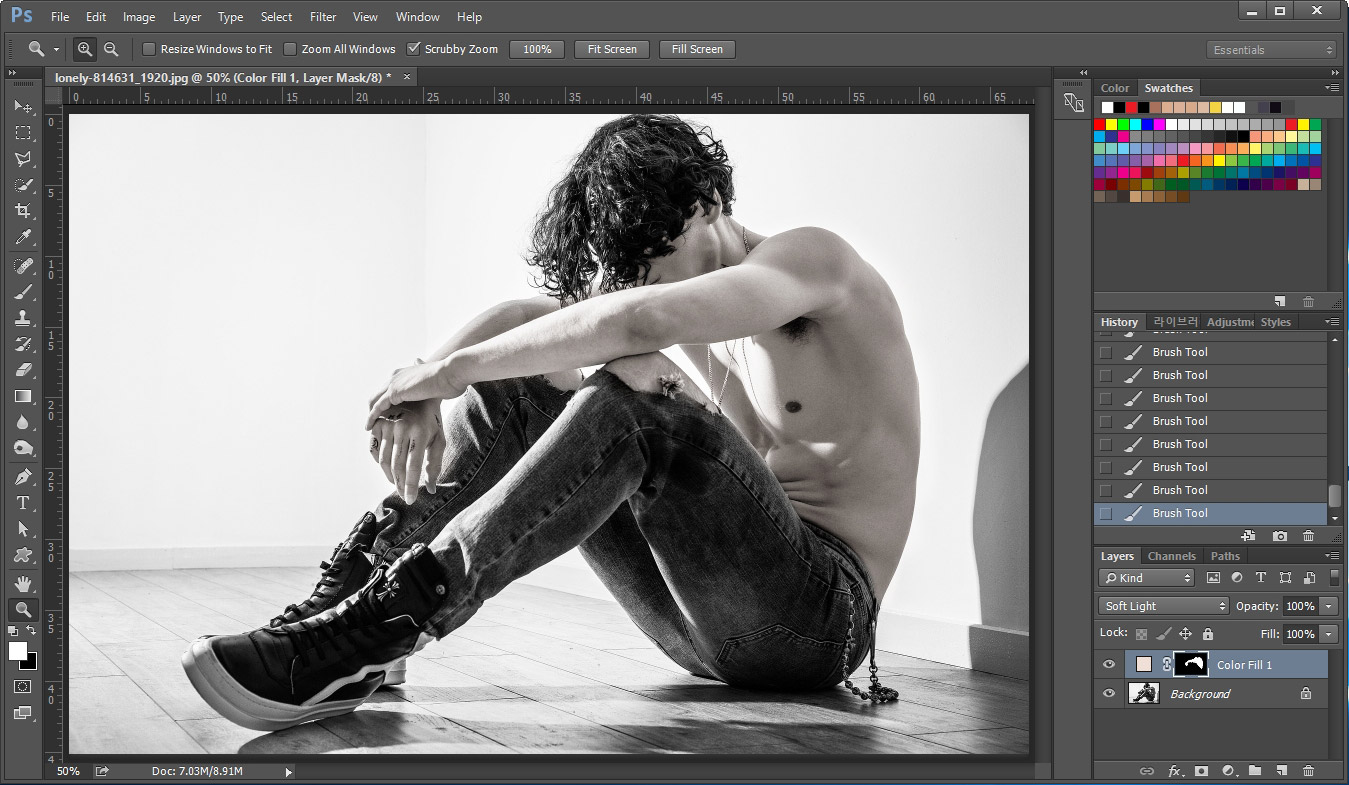Create a new group folder icon
Viewport: 1349px width, 785px height.
coord(1255,771)
